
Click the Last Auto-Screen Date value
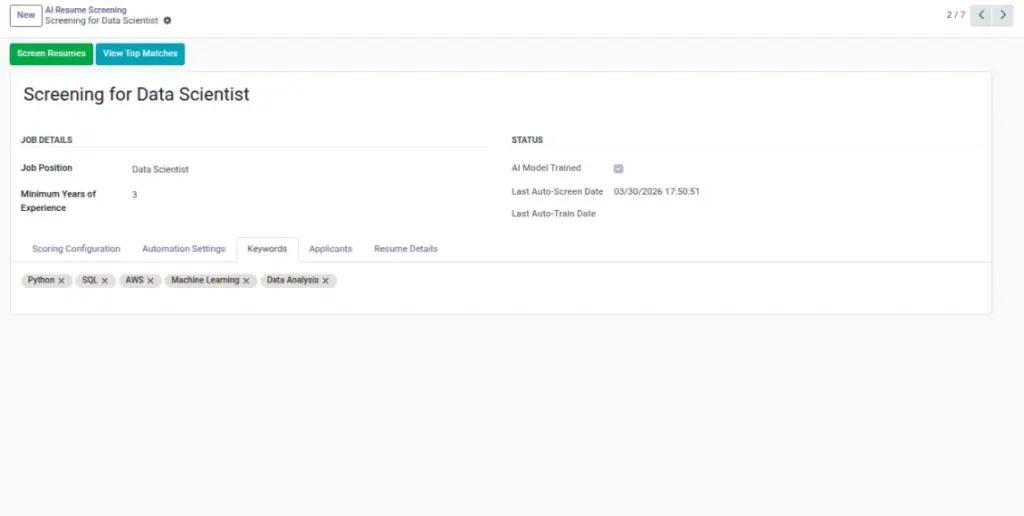pos(657,191)
